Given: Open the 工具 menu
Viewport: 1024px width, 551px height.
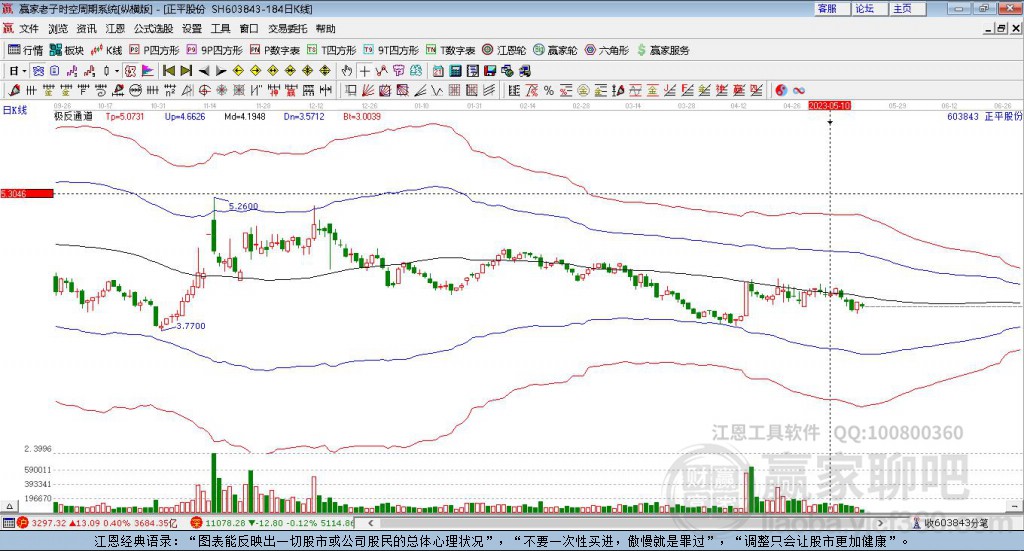Looking at the screenshot, I should tap(221, 29).
